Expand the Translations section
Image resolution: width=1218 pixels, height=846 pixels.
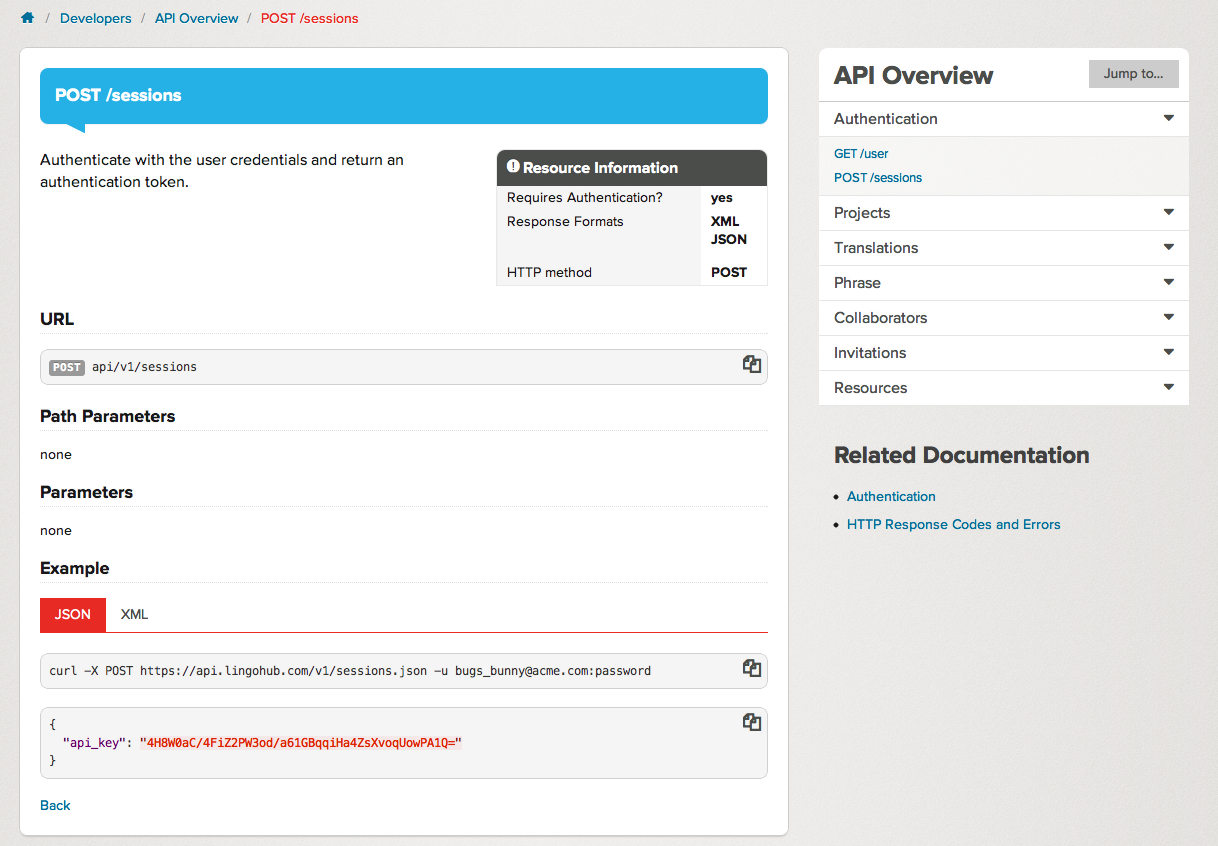[x=1168, y=248]
